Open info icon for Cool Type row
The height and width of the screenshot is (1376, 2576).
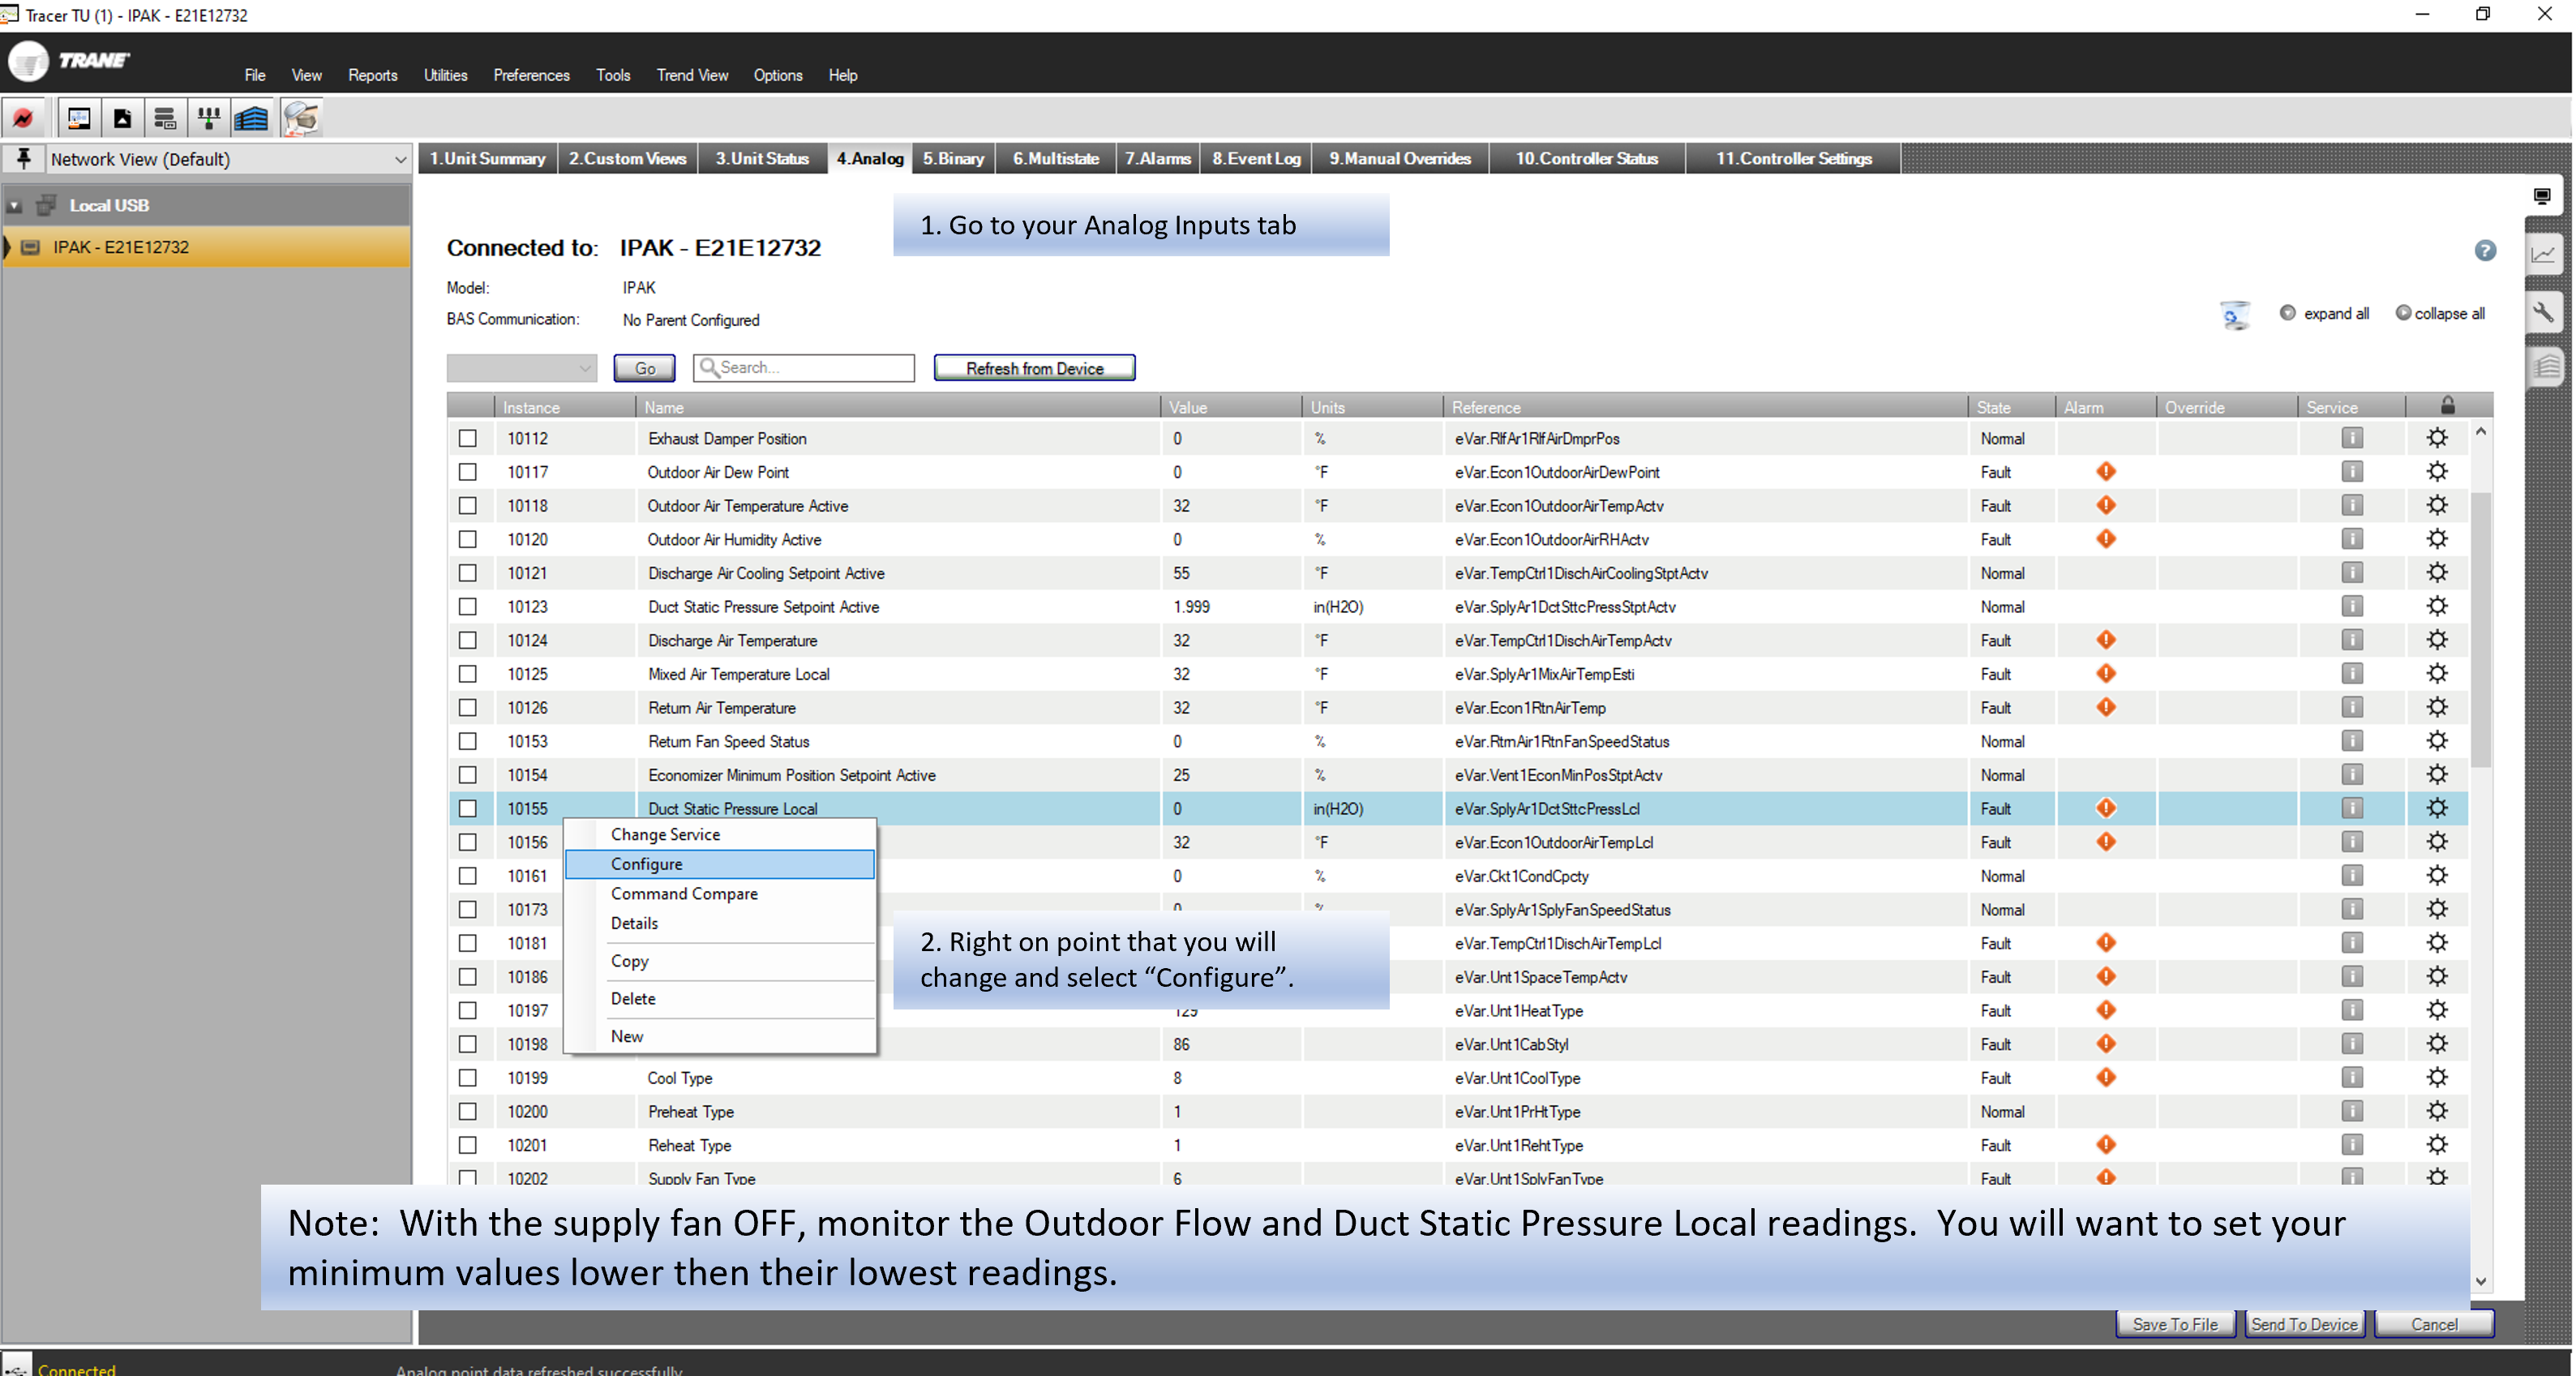pos(2352,1077)
